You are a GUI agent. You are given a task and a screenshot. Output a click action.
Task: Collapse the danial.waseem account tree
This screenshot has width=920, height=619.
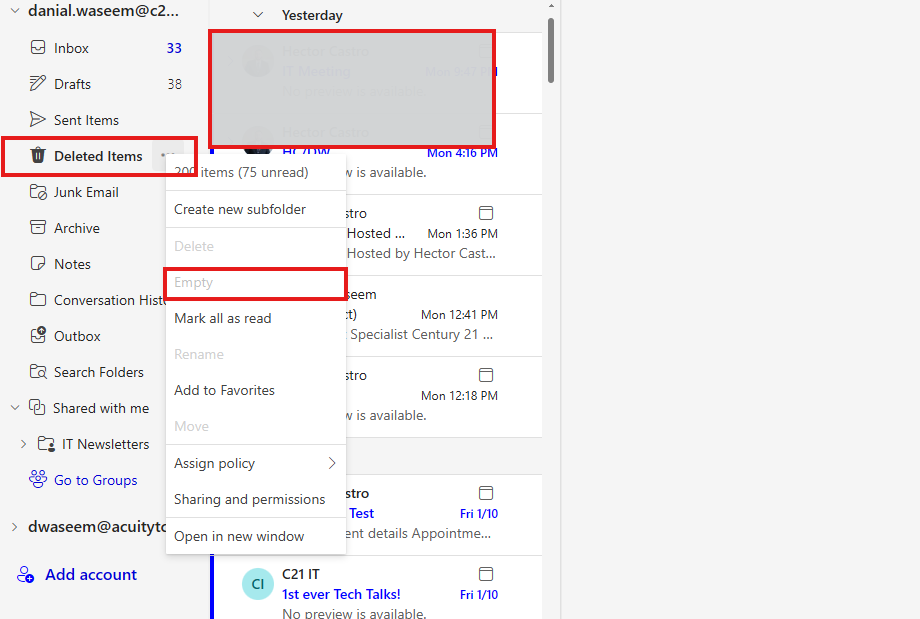click(x=15, y=12)
